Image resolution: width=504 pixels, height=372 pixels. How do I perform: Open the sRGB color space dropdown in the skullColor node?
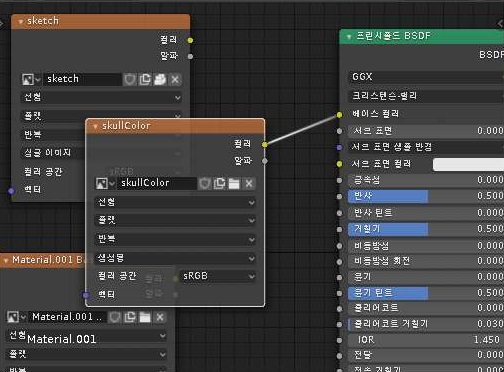218,276
